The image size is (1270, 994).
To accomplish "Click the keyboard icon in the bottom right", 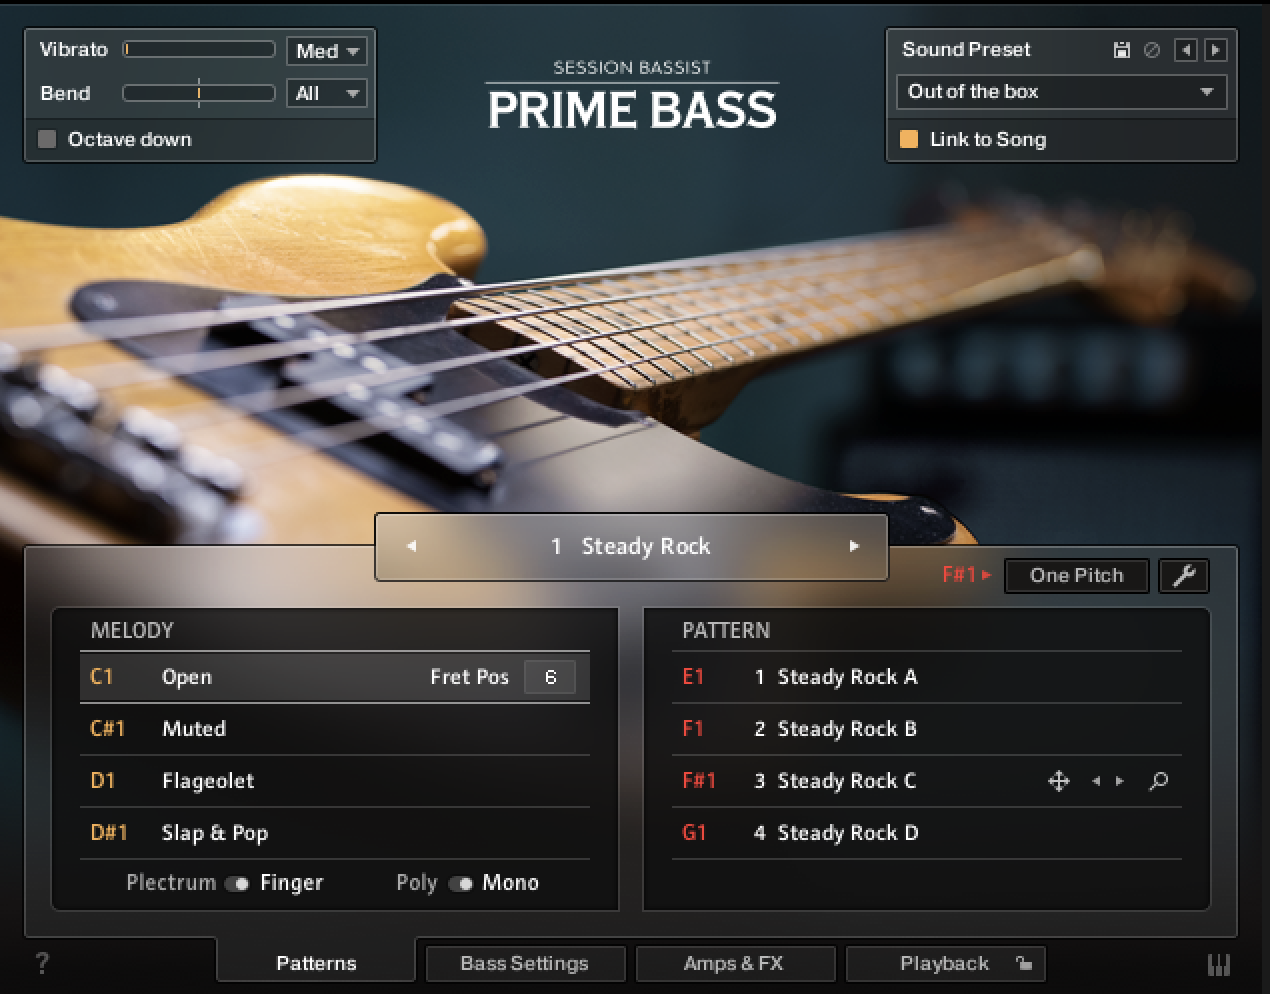I will pos(1220,963).
